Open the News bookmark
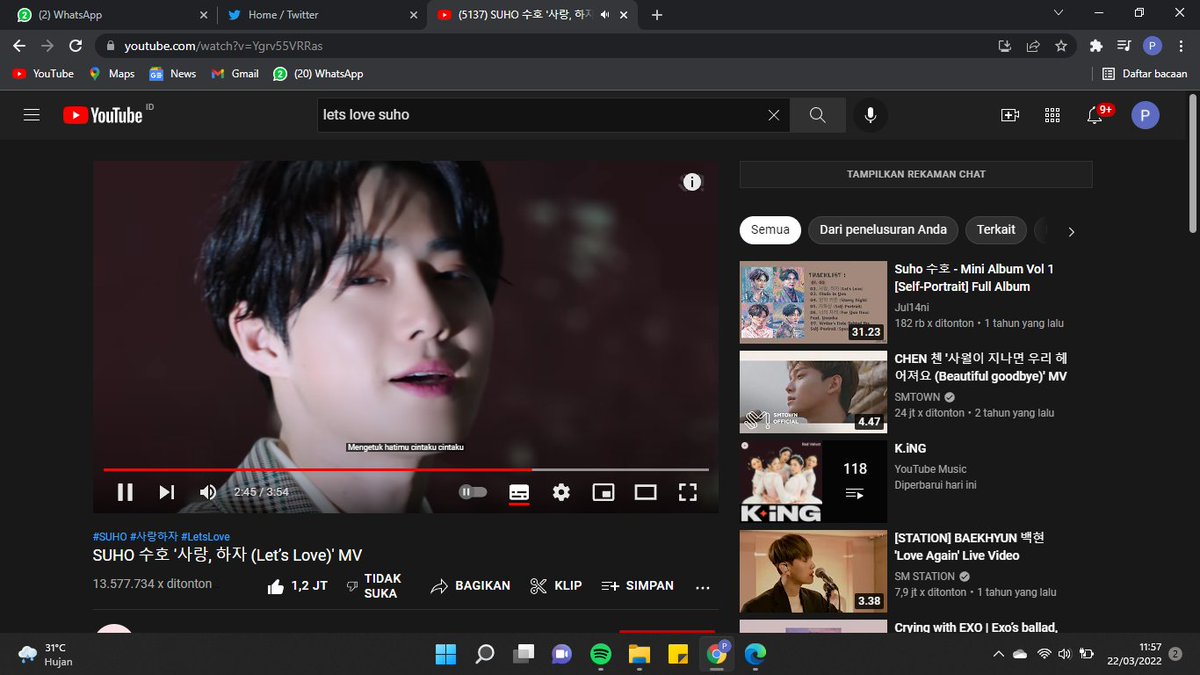This screenshot has width=1200, height=675. [172, 74]
